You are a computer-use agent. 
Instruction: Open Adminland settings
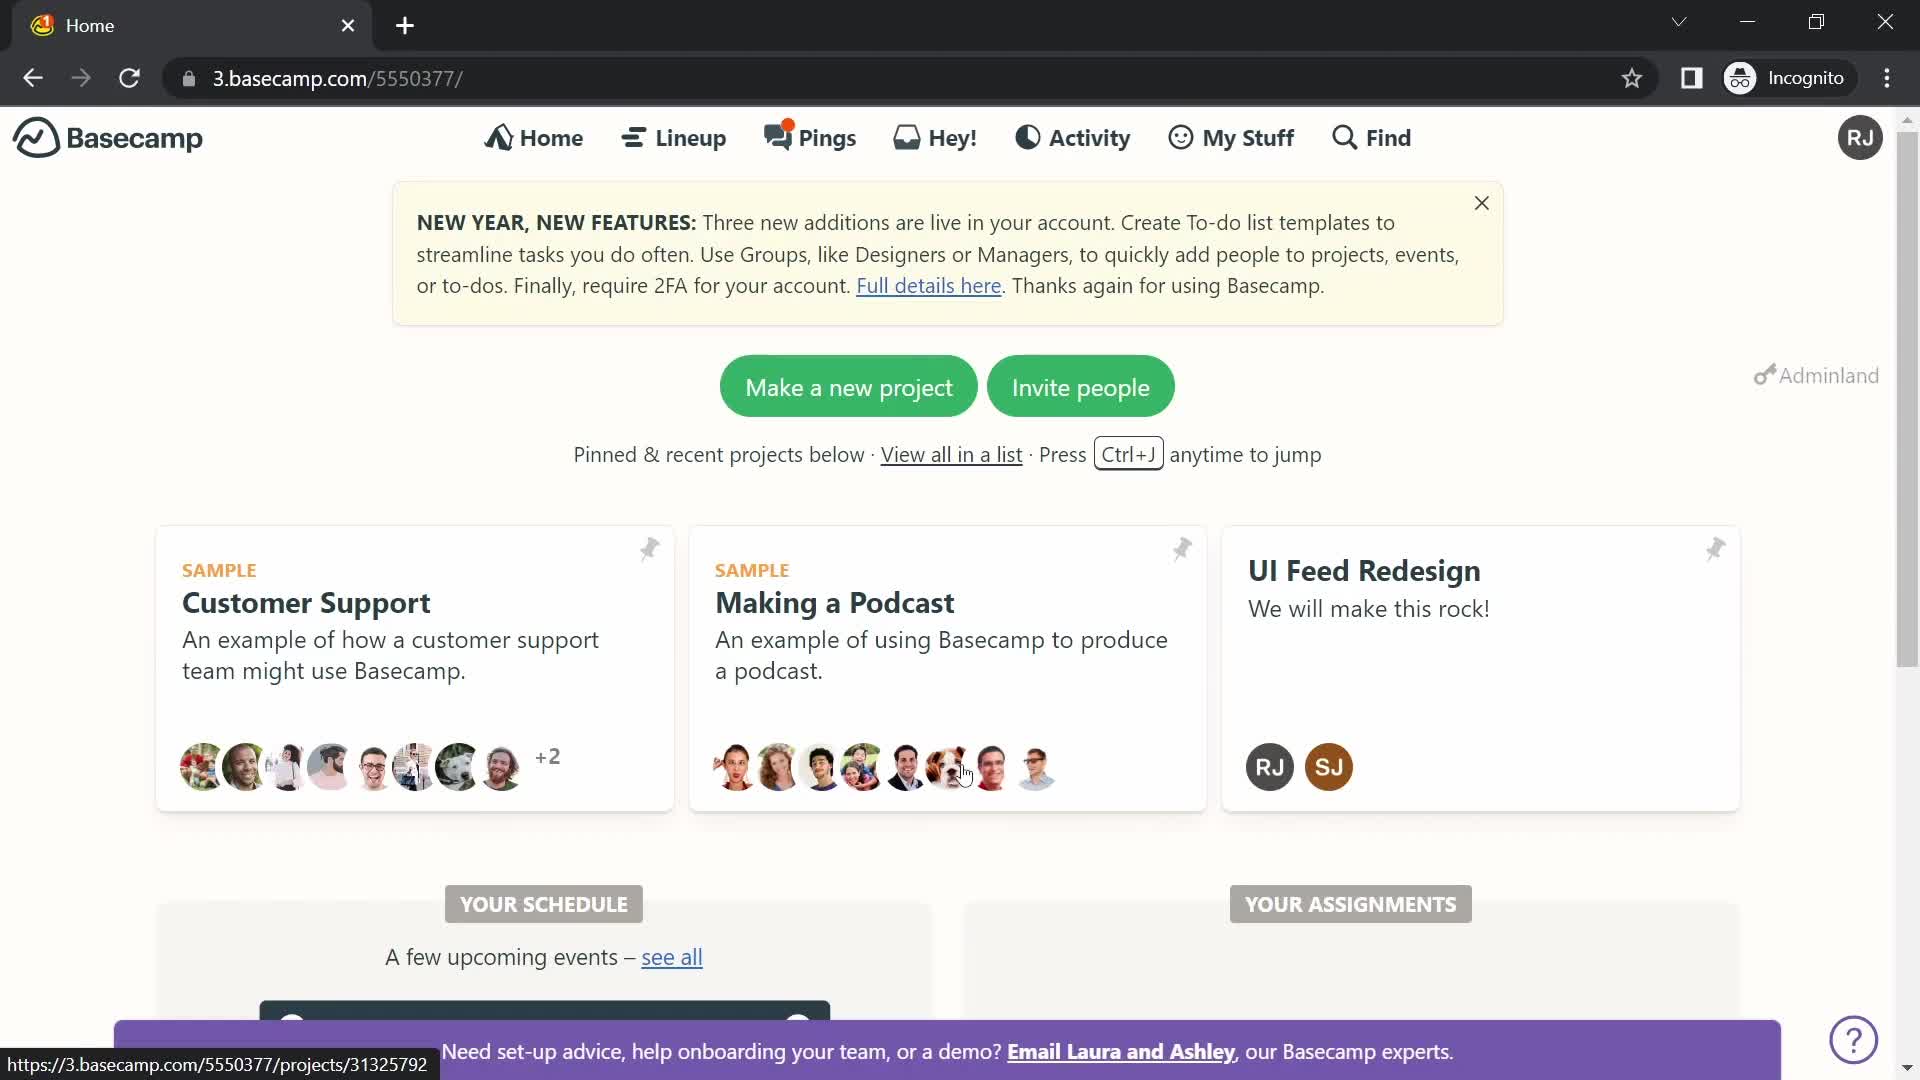1817,376
